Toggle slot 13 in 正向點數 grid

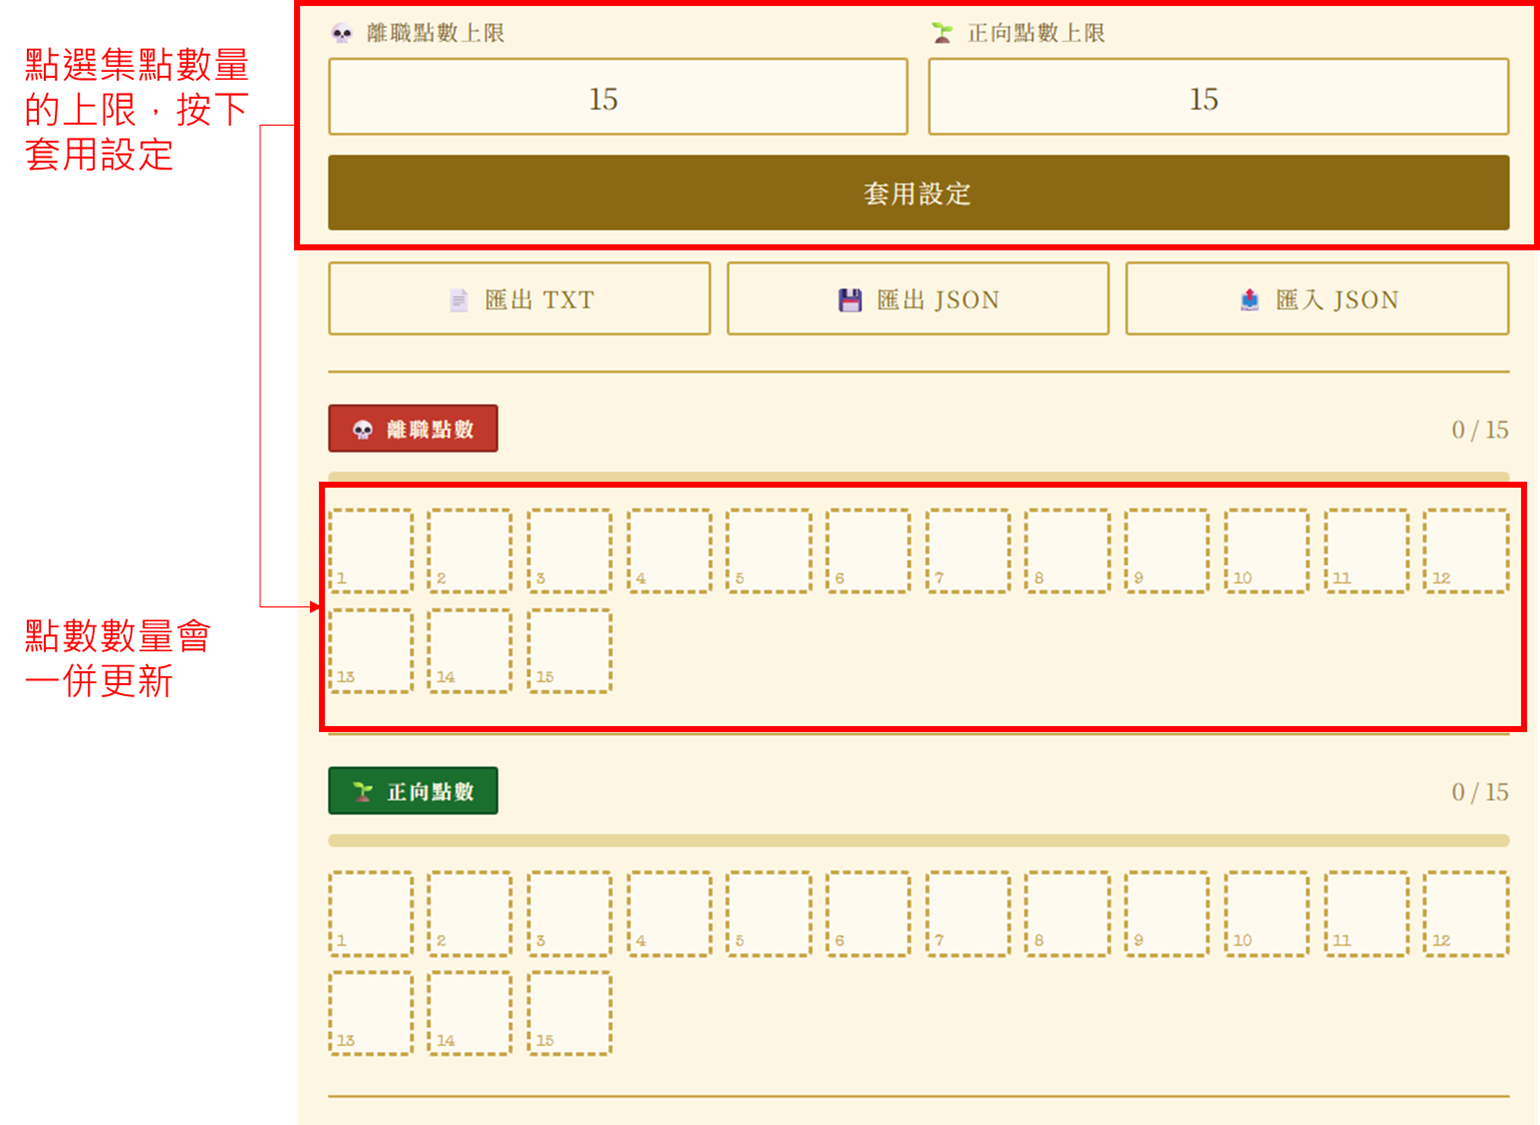(x=371, y=1014)
